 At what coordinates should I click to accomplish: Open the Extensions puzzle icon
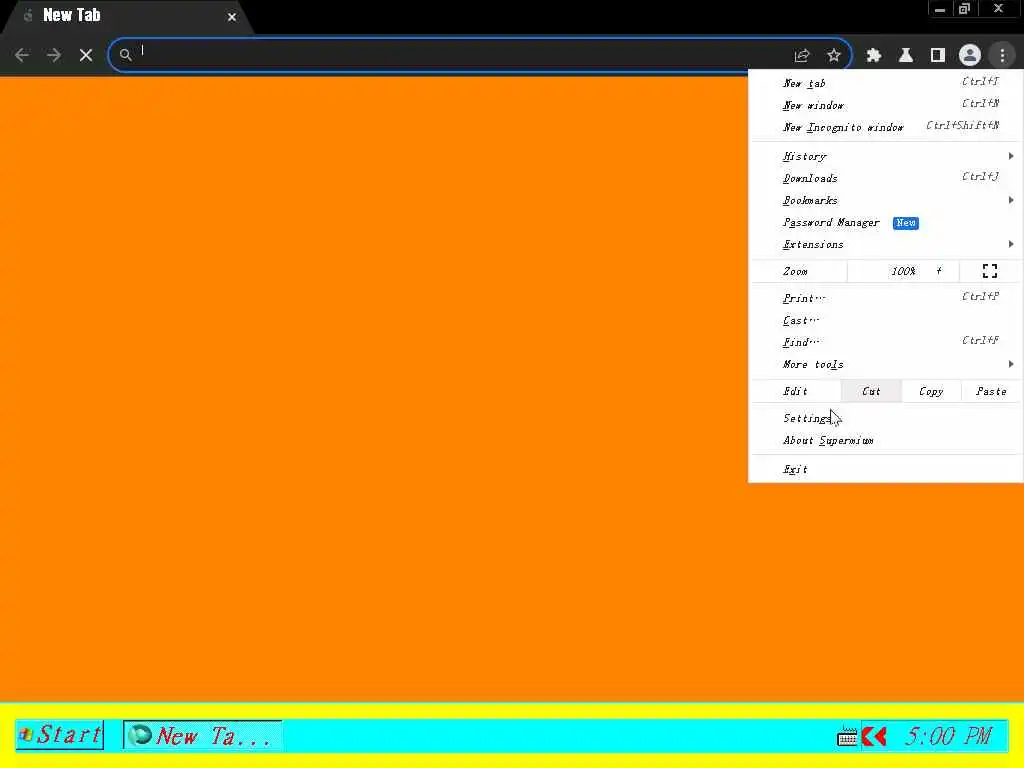coord(874,56)
